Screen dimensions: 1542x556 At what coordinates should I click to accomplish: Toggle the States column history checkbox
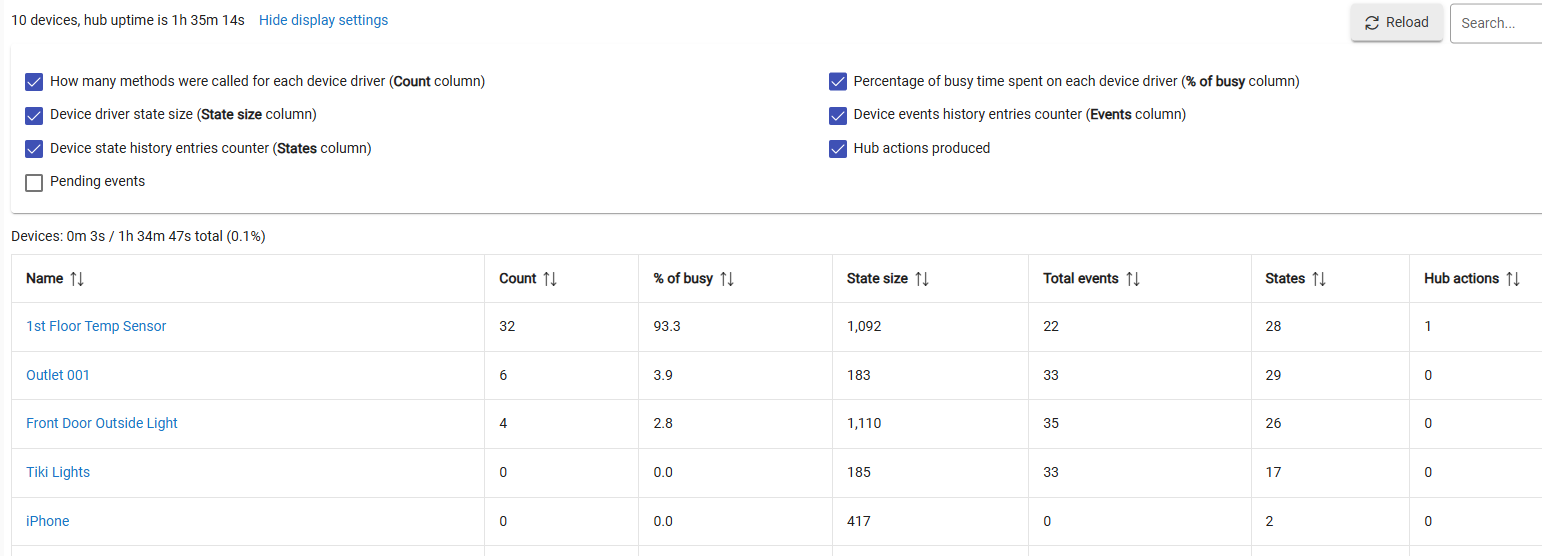click(34, 149)
